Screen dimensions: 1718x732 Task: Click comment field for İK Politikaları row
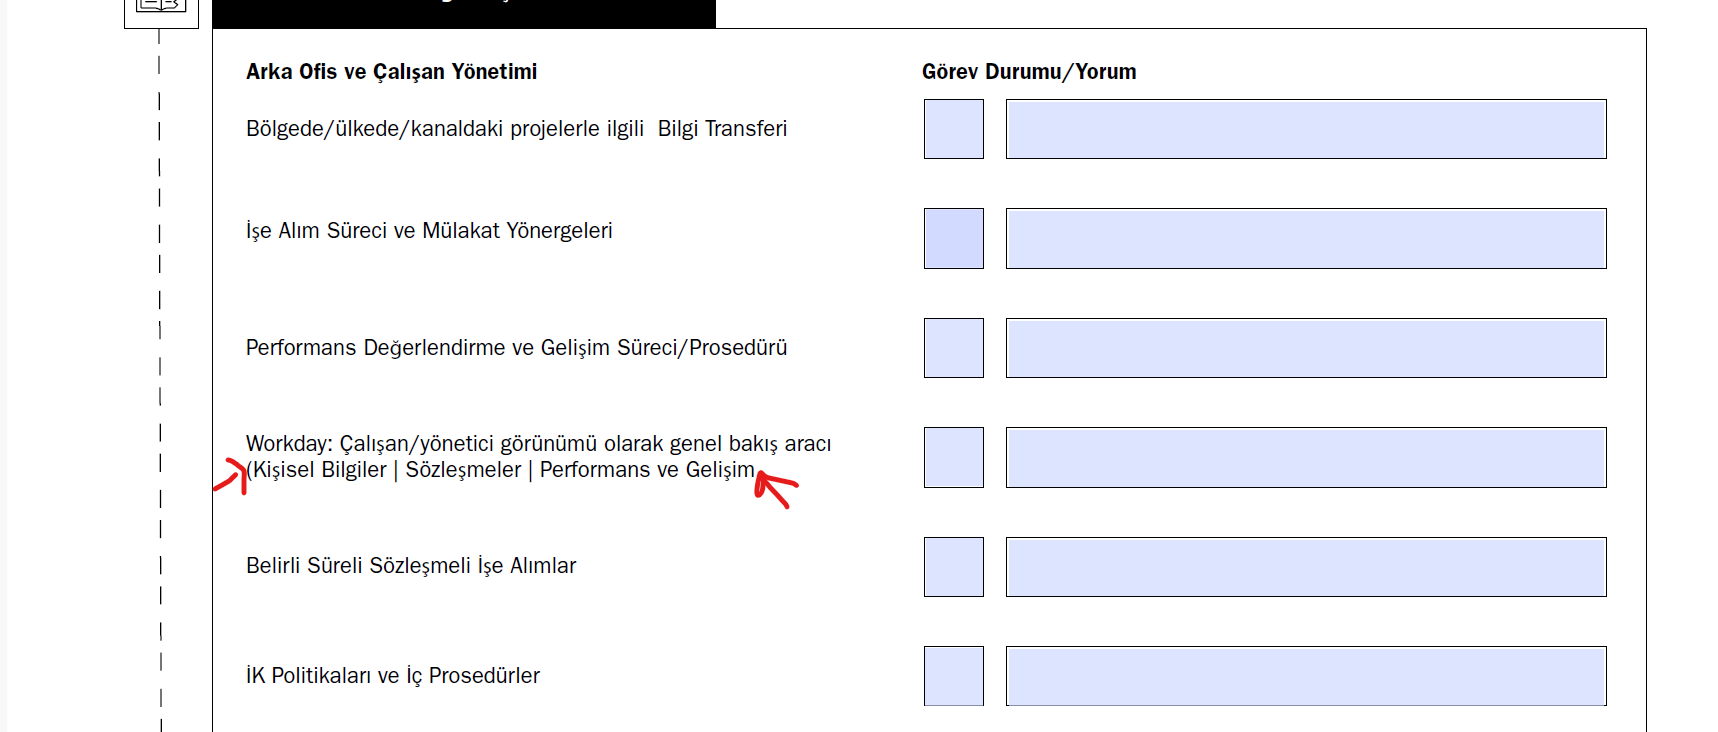1306,676
